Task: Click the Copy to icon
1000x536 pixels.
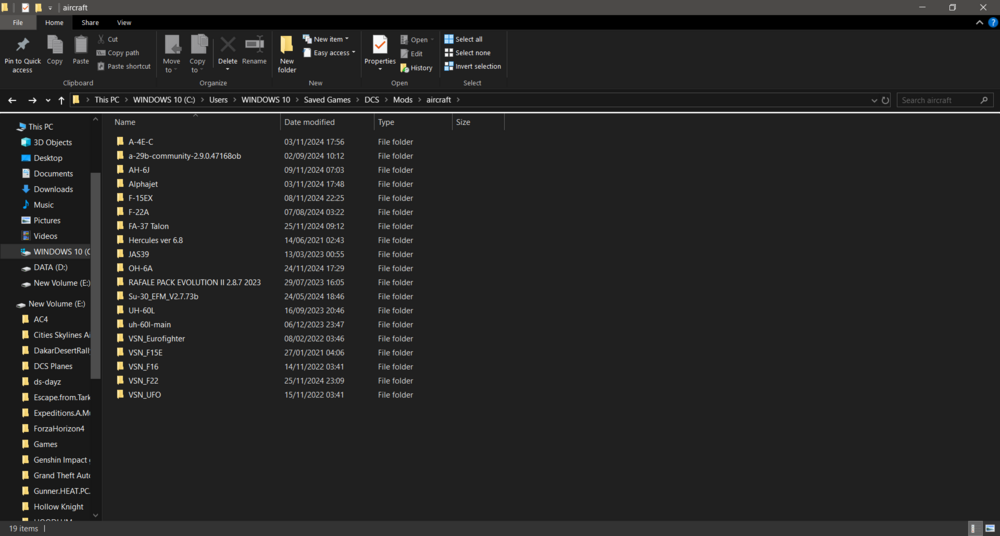Action: (x=198, y=45)
